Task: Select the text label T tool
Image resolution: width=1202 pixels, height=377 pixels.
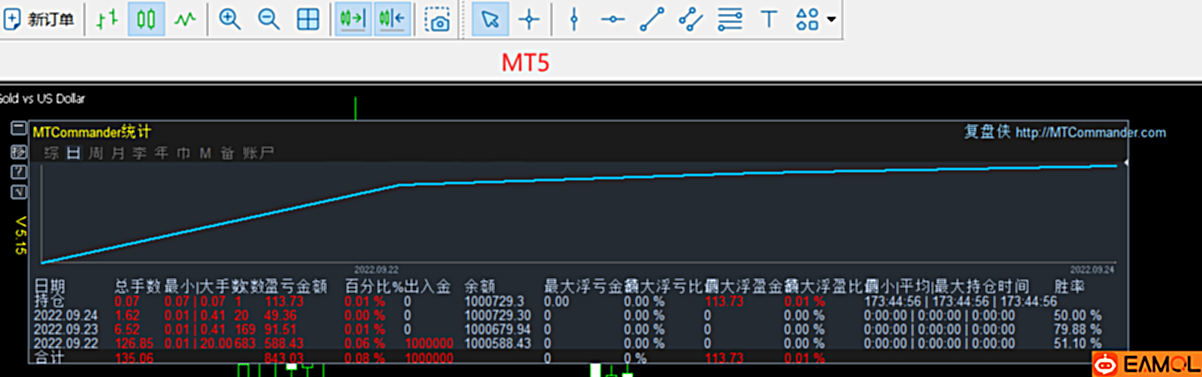Action: coord(769,19)
